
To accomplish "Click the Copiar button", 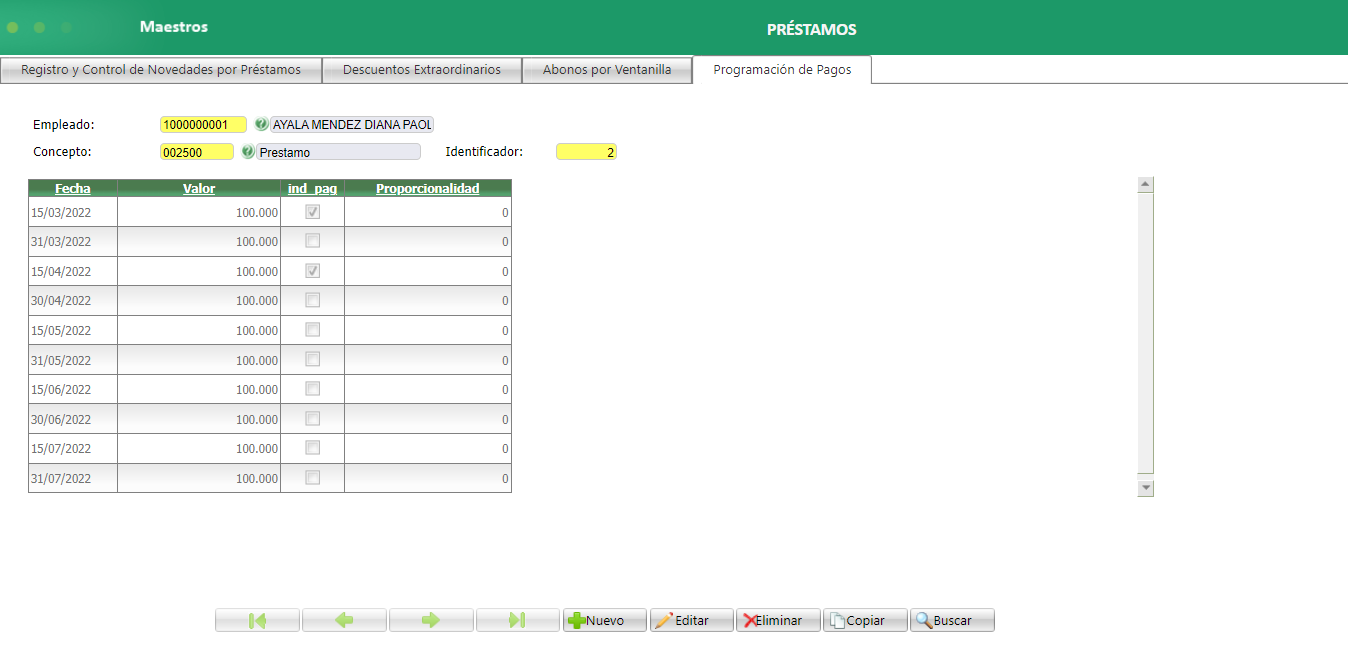I will pos(866,620).
